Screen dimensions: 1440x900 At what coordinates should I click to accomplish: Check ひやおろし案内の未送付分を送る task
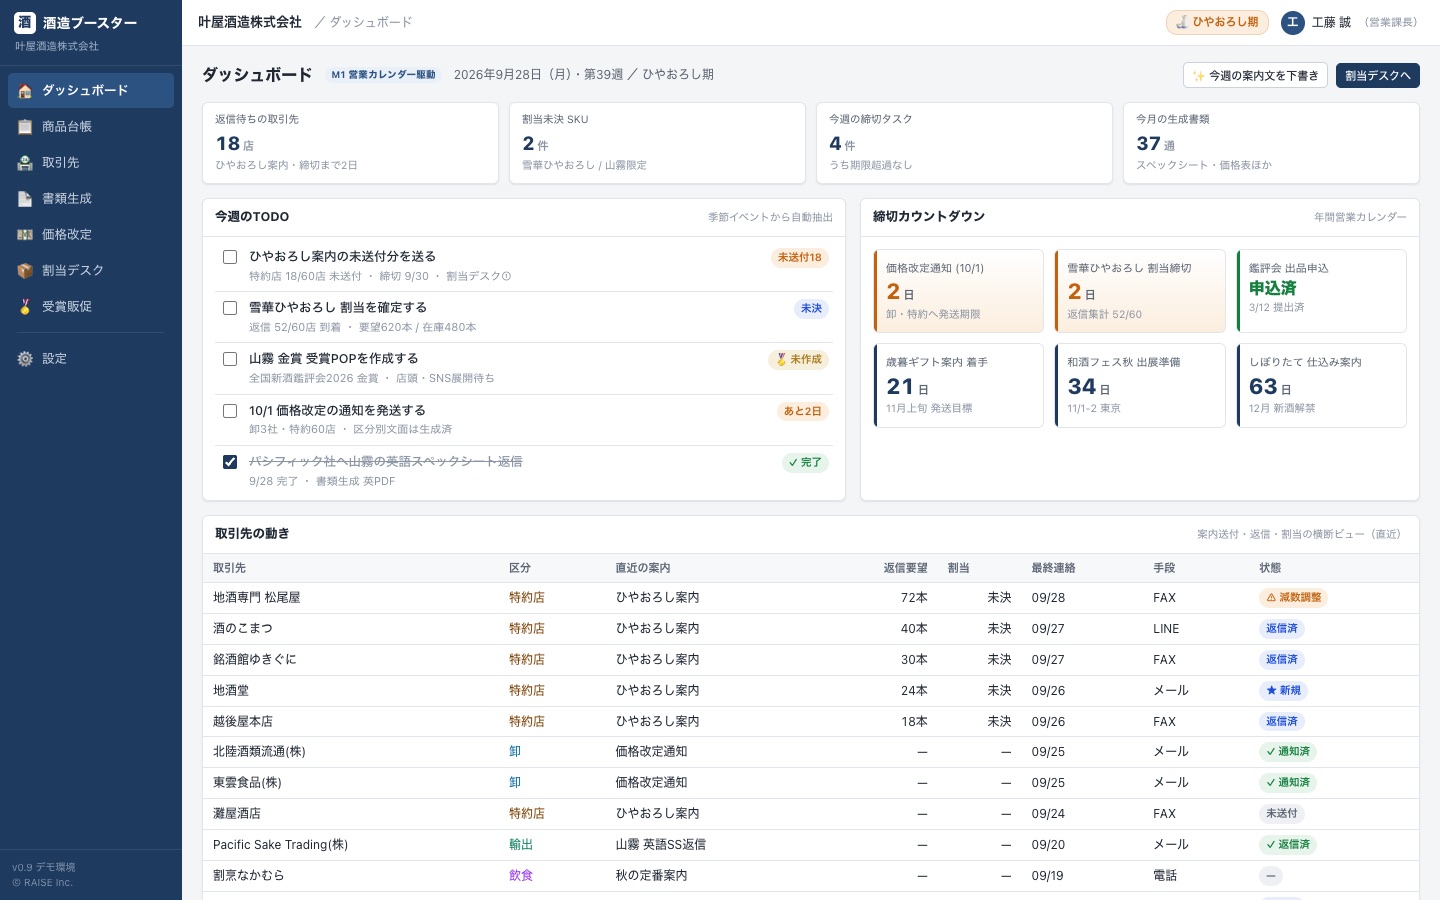(230, 257)
